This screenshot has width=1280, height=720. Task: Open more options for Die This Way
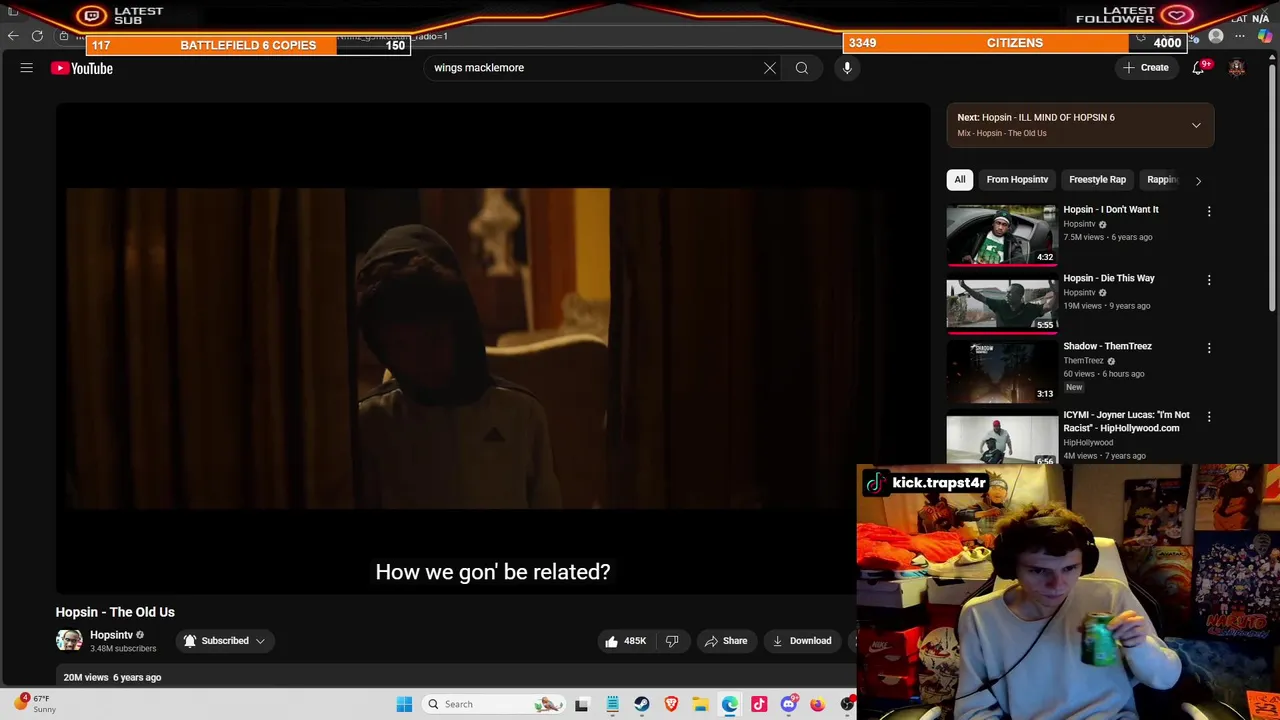[1209, 280]
